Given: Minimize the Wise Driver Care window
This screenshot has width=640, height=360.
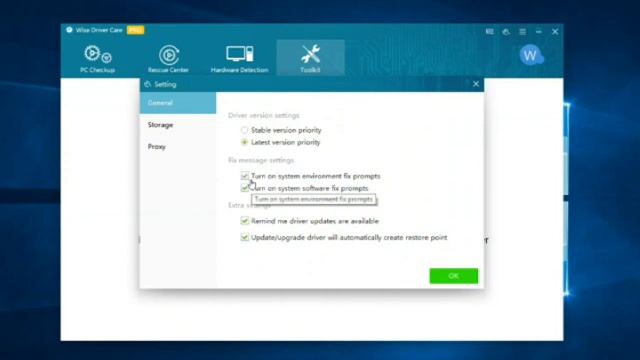Looking at the screenshot, I should [x=539, y=31].
